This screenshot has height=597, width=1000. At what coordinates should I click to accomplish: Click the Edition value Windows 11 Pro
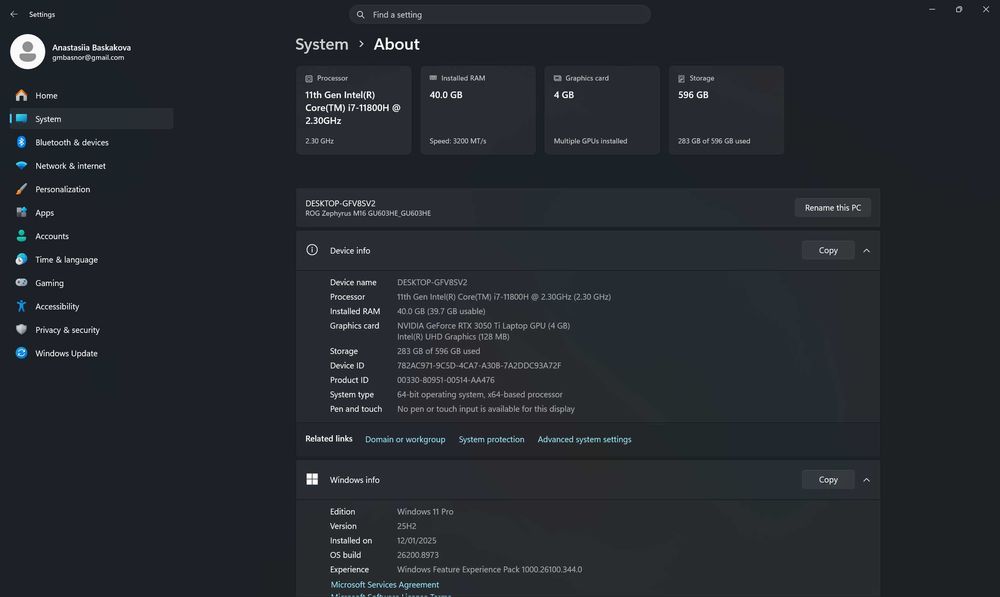pos(425,512)
